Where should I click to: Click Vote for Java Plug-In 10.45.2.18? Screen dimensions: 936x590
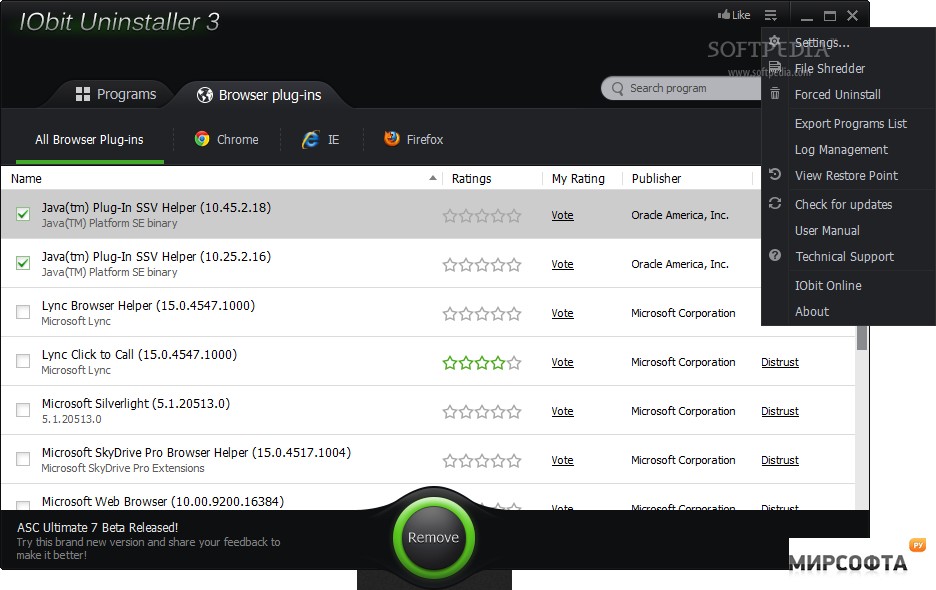562,216
